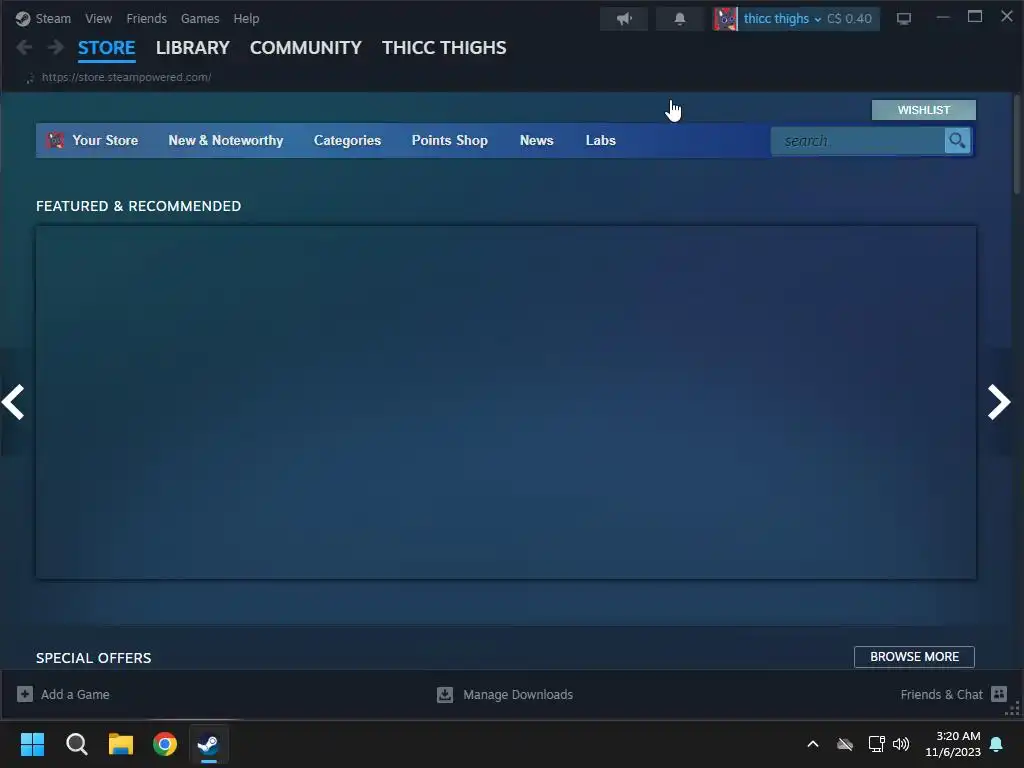The image size is (1024, 768).
Task: Click the store URL address text
Action: pyautogui.click(x=126, y=77)
